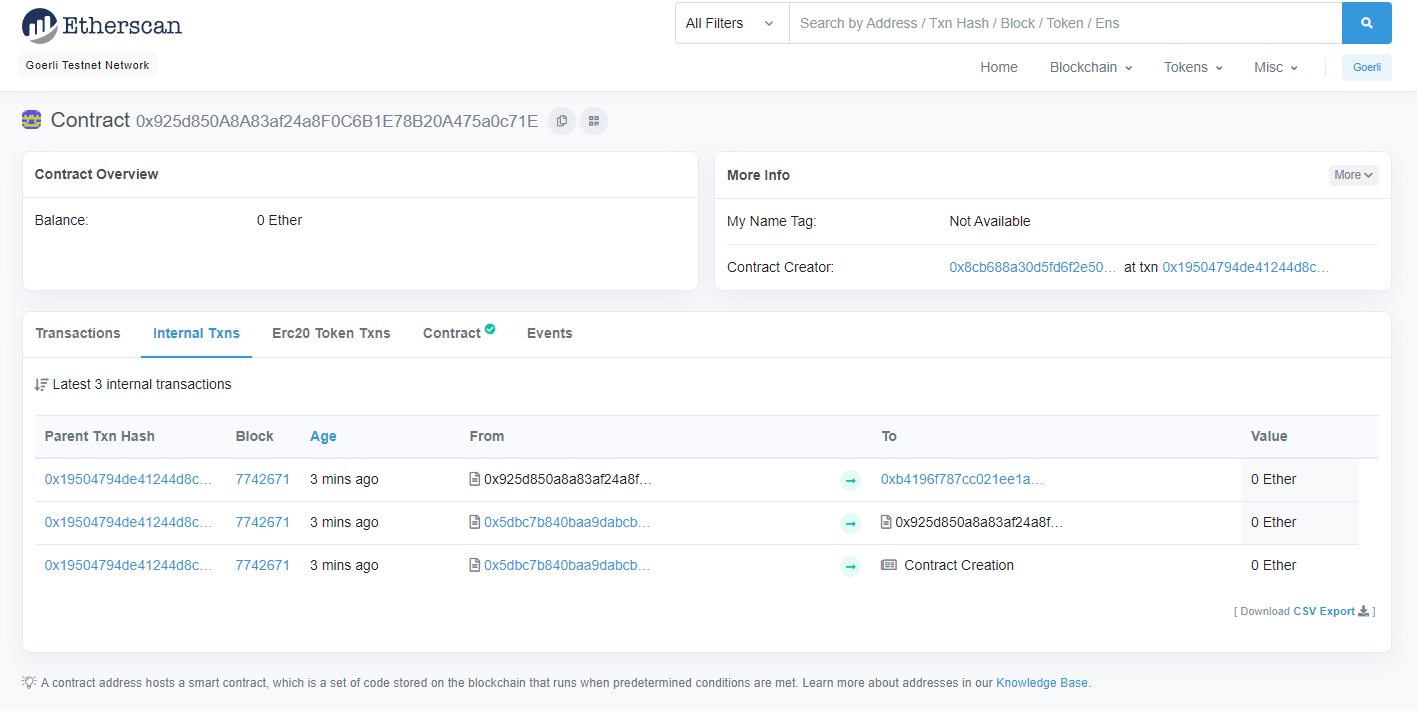Viewport: 1417px width, 711px height.
Task: Open the Contract tab
Action: (452, 333)
